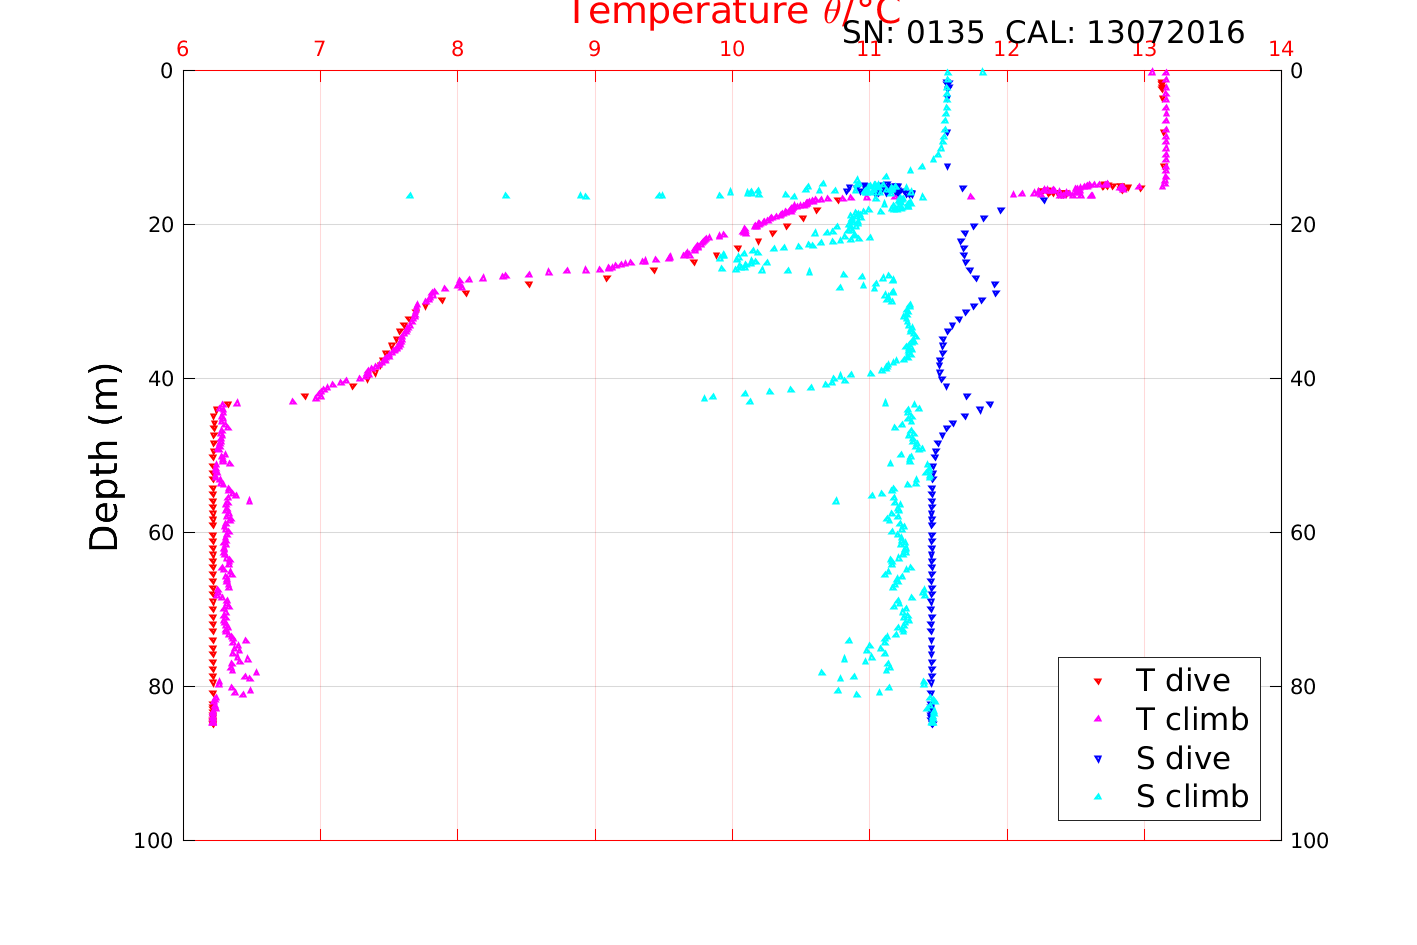Click the 'SN: 0135' serial number text

point(913,33)
